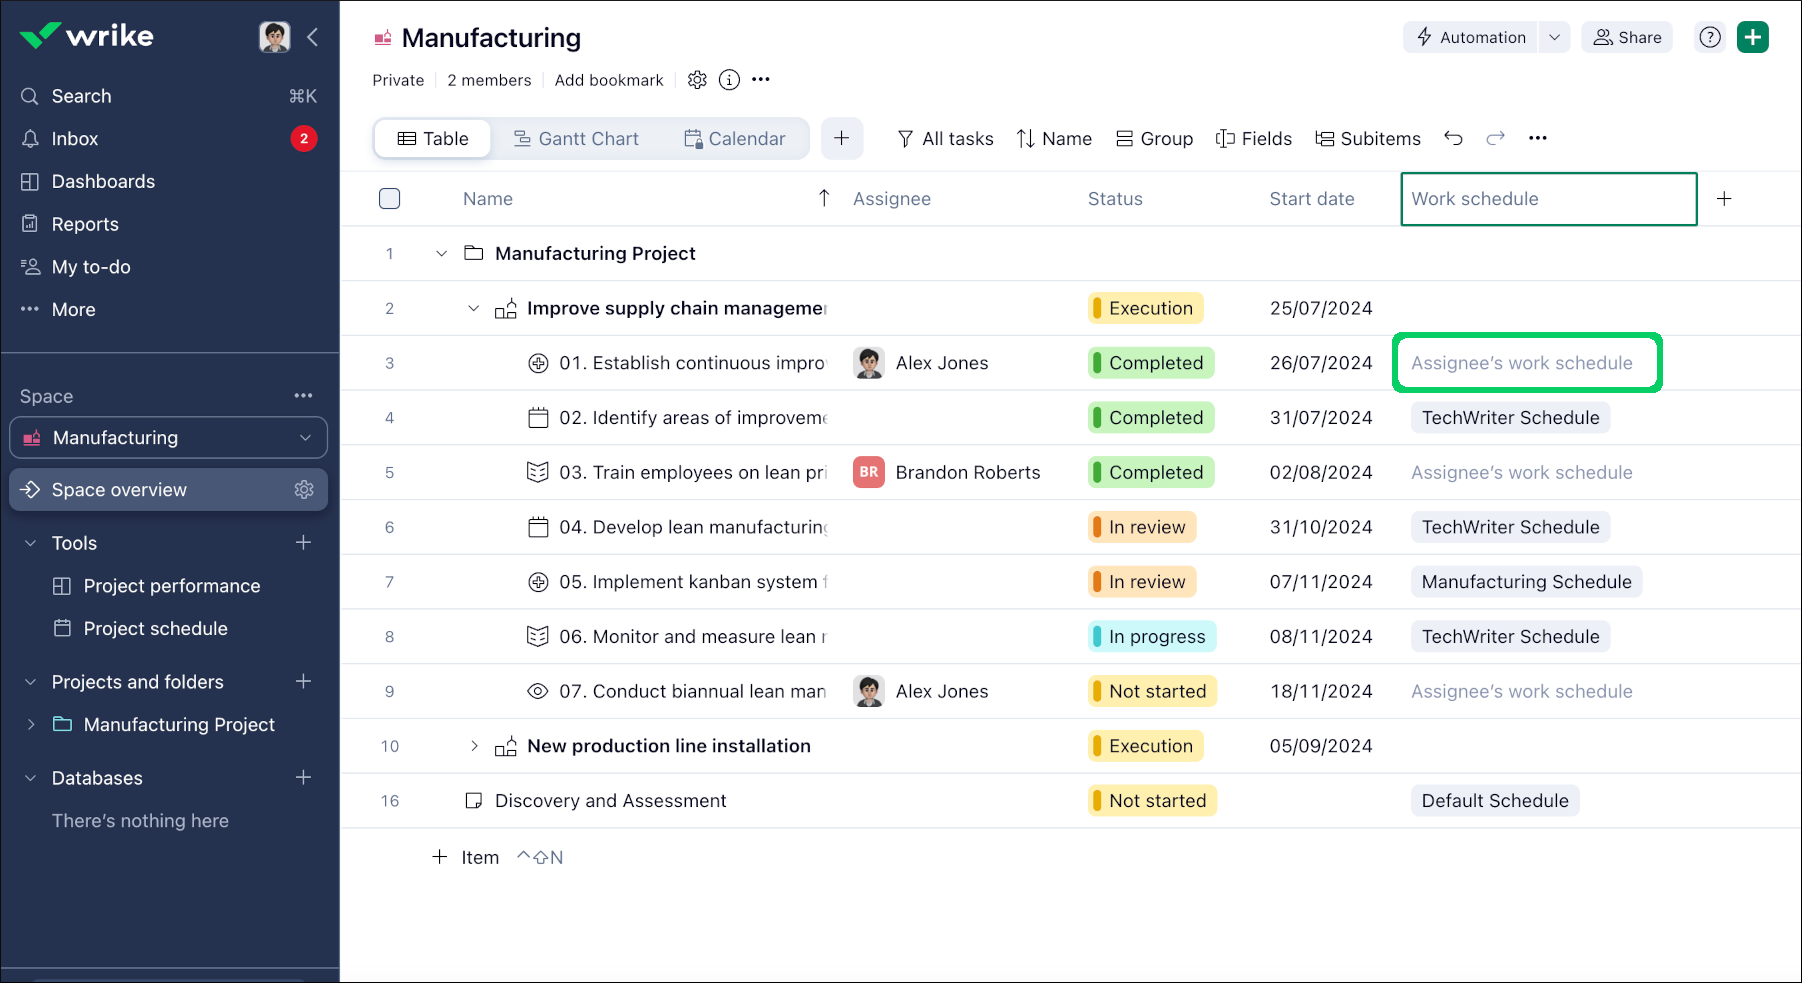Screen dimensions: 1802x983
Task: Click the Subitems toolbar icon
Action: point(1368,138)
